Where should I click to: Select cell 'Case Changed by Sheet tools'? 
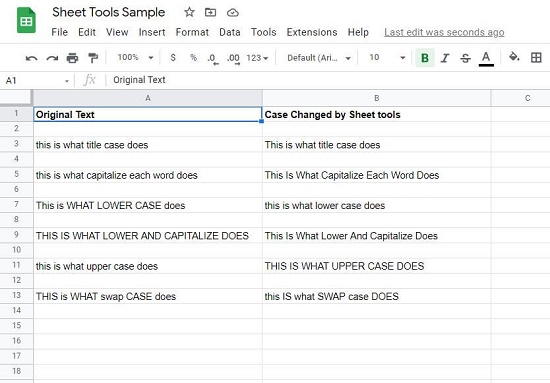click(376, 114)
